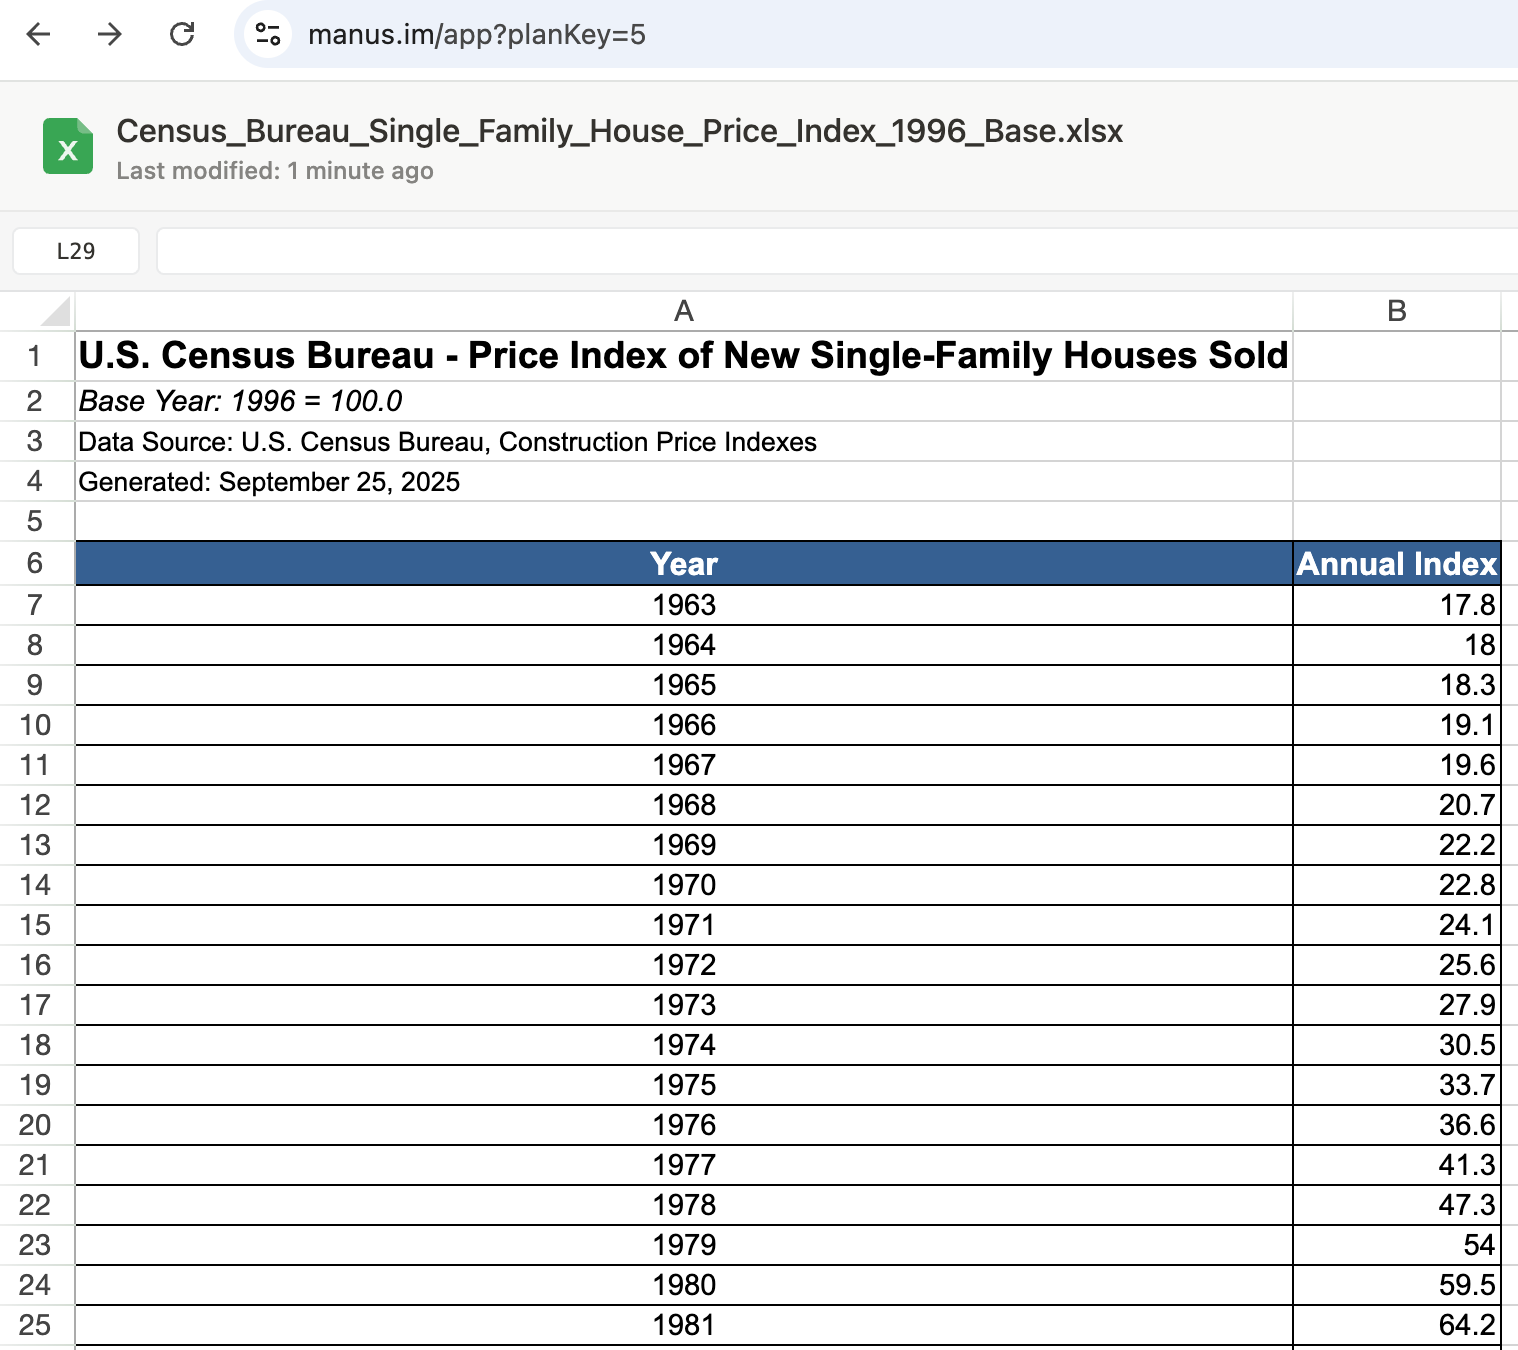Select index value 19.6
Viewport: 1518px width, 1350px height.
point(1397,765)
